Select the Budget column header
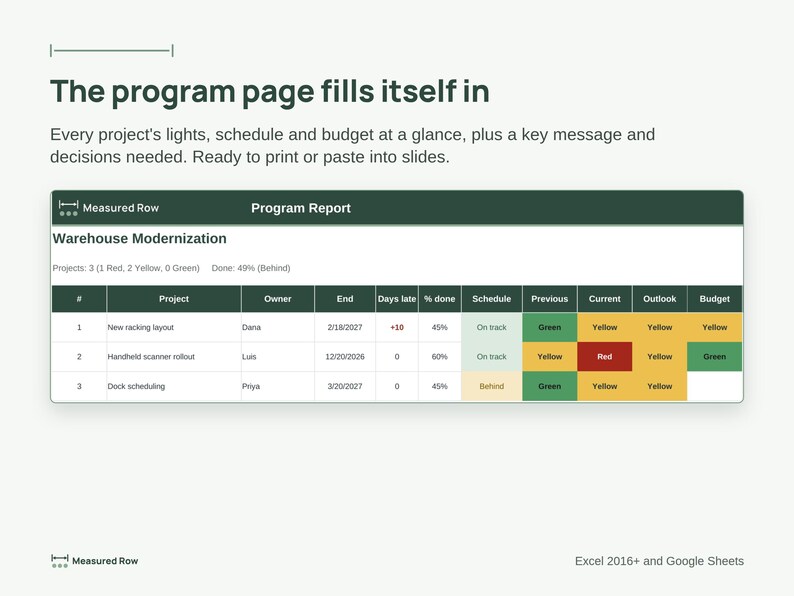794x596 pixels. point(714,299)
